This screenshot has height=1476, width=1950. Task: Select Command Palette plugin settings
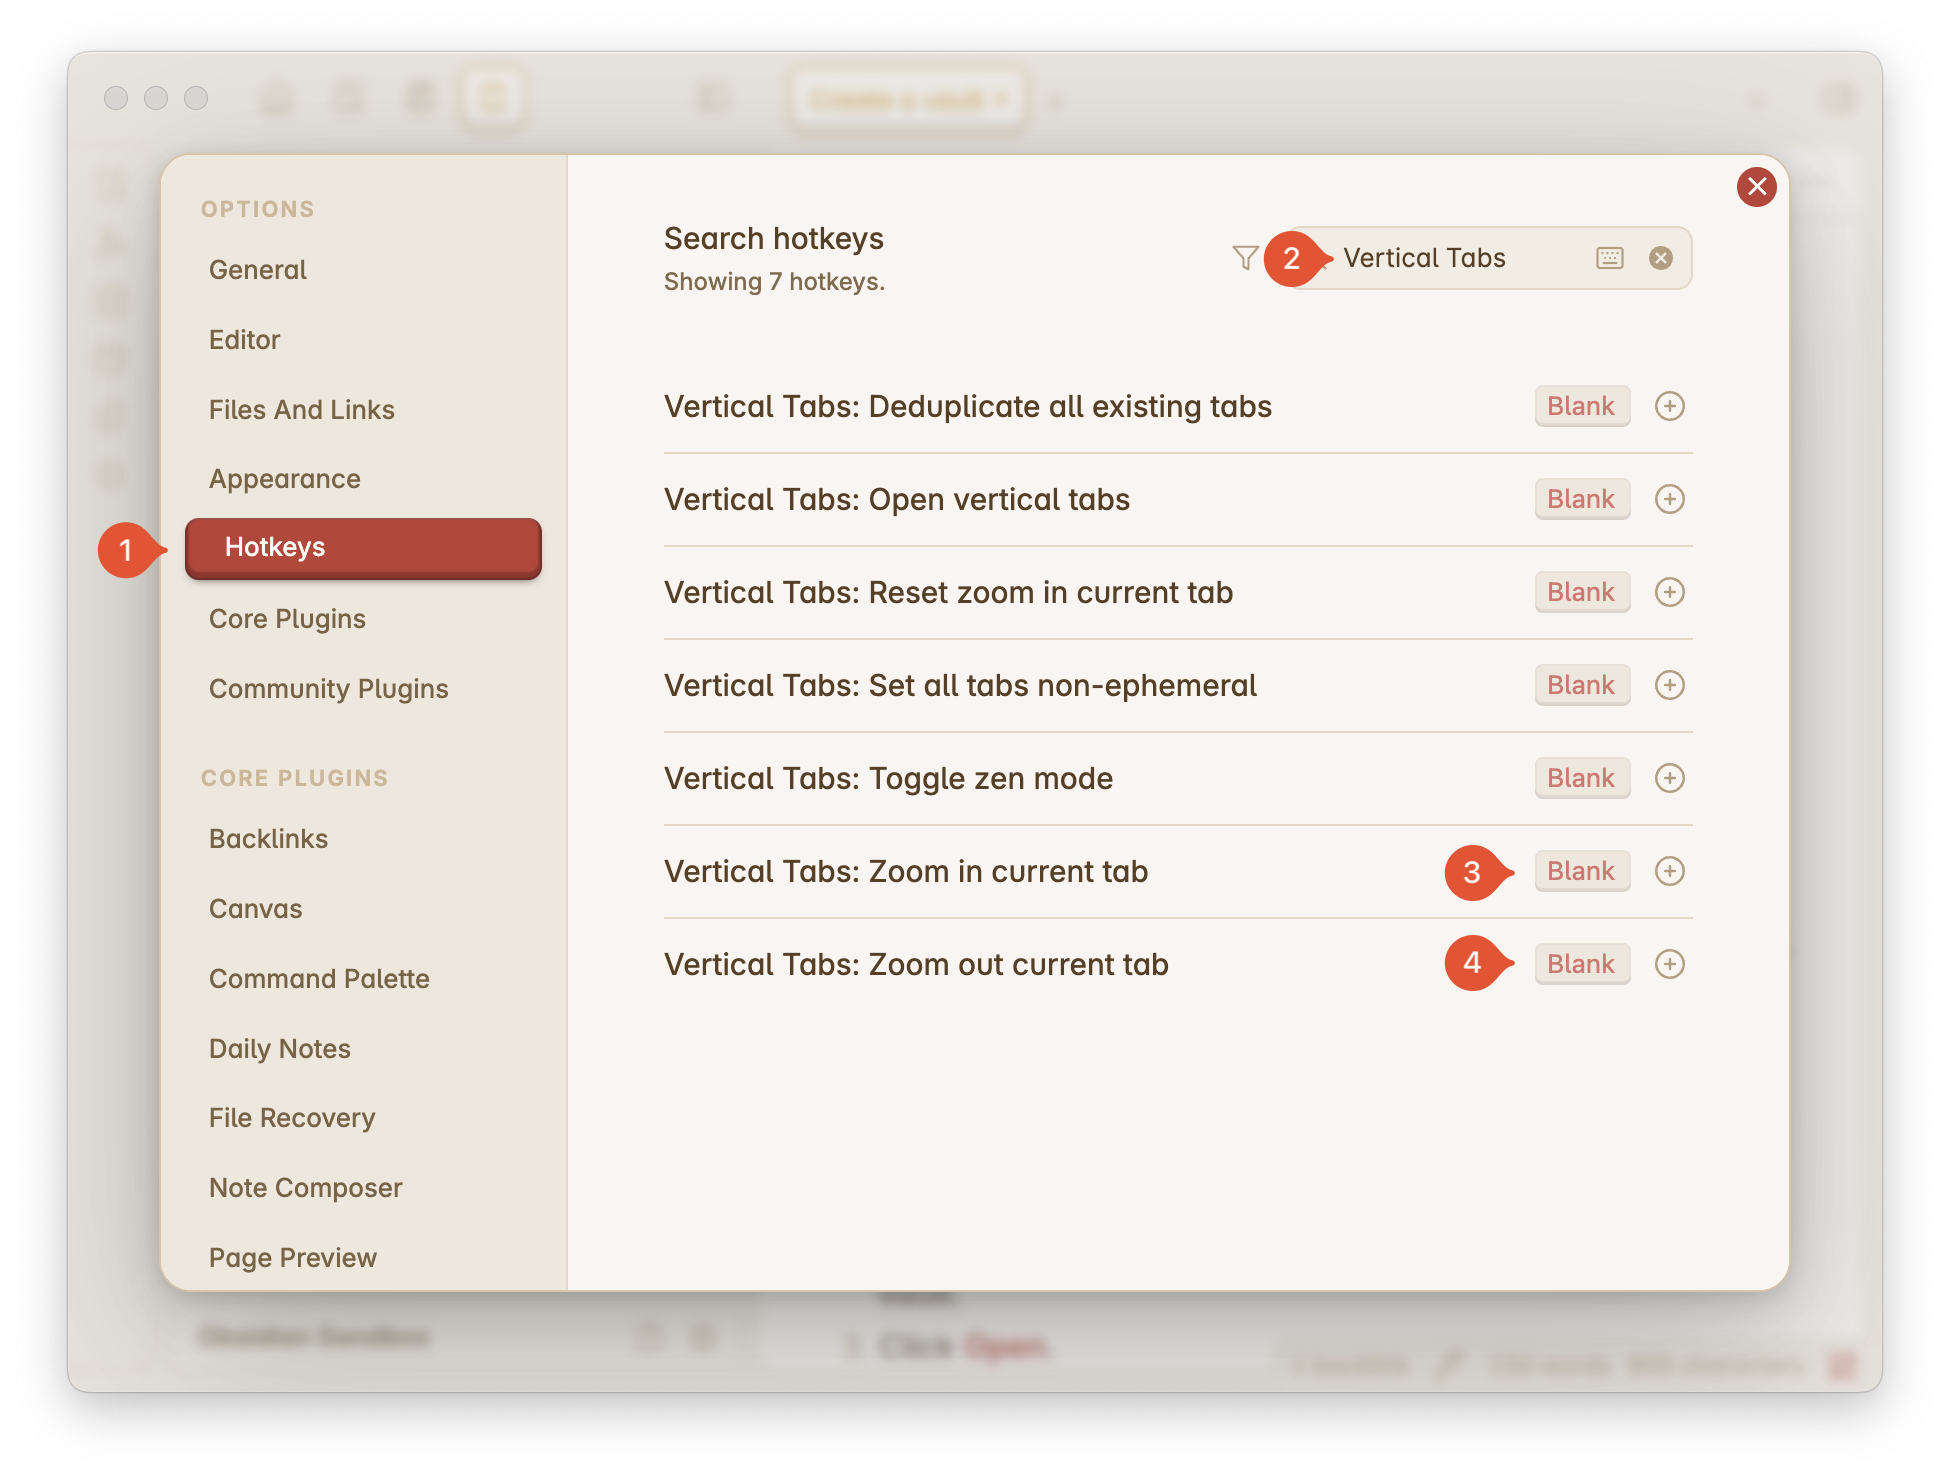319,979
